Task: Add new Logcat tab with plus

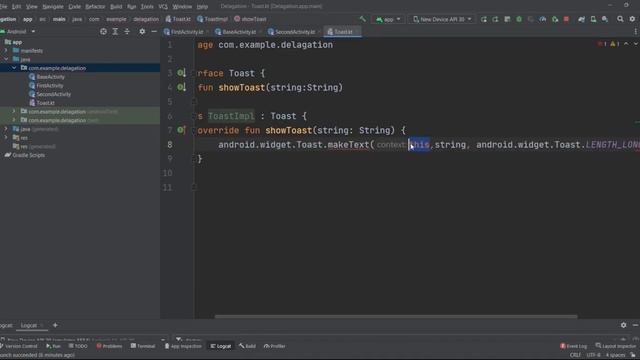Action: pyautogui.click(x=55, y=325)
